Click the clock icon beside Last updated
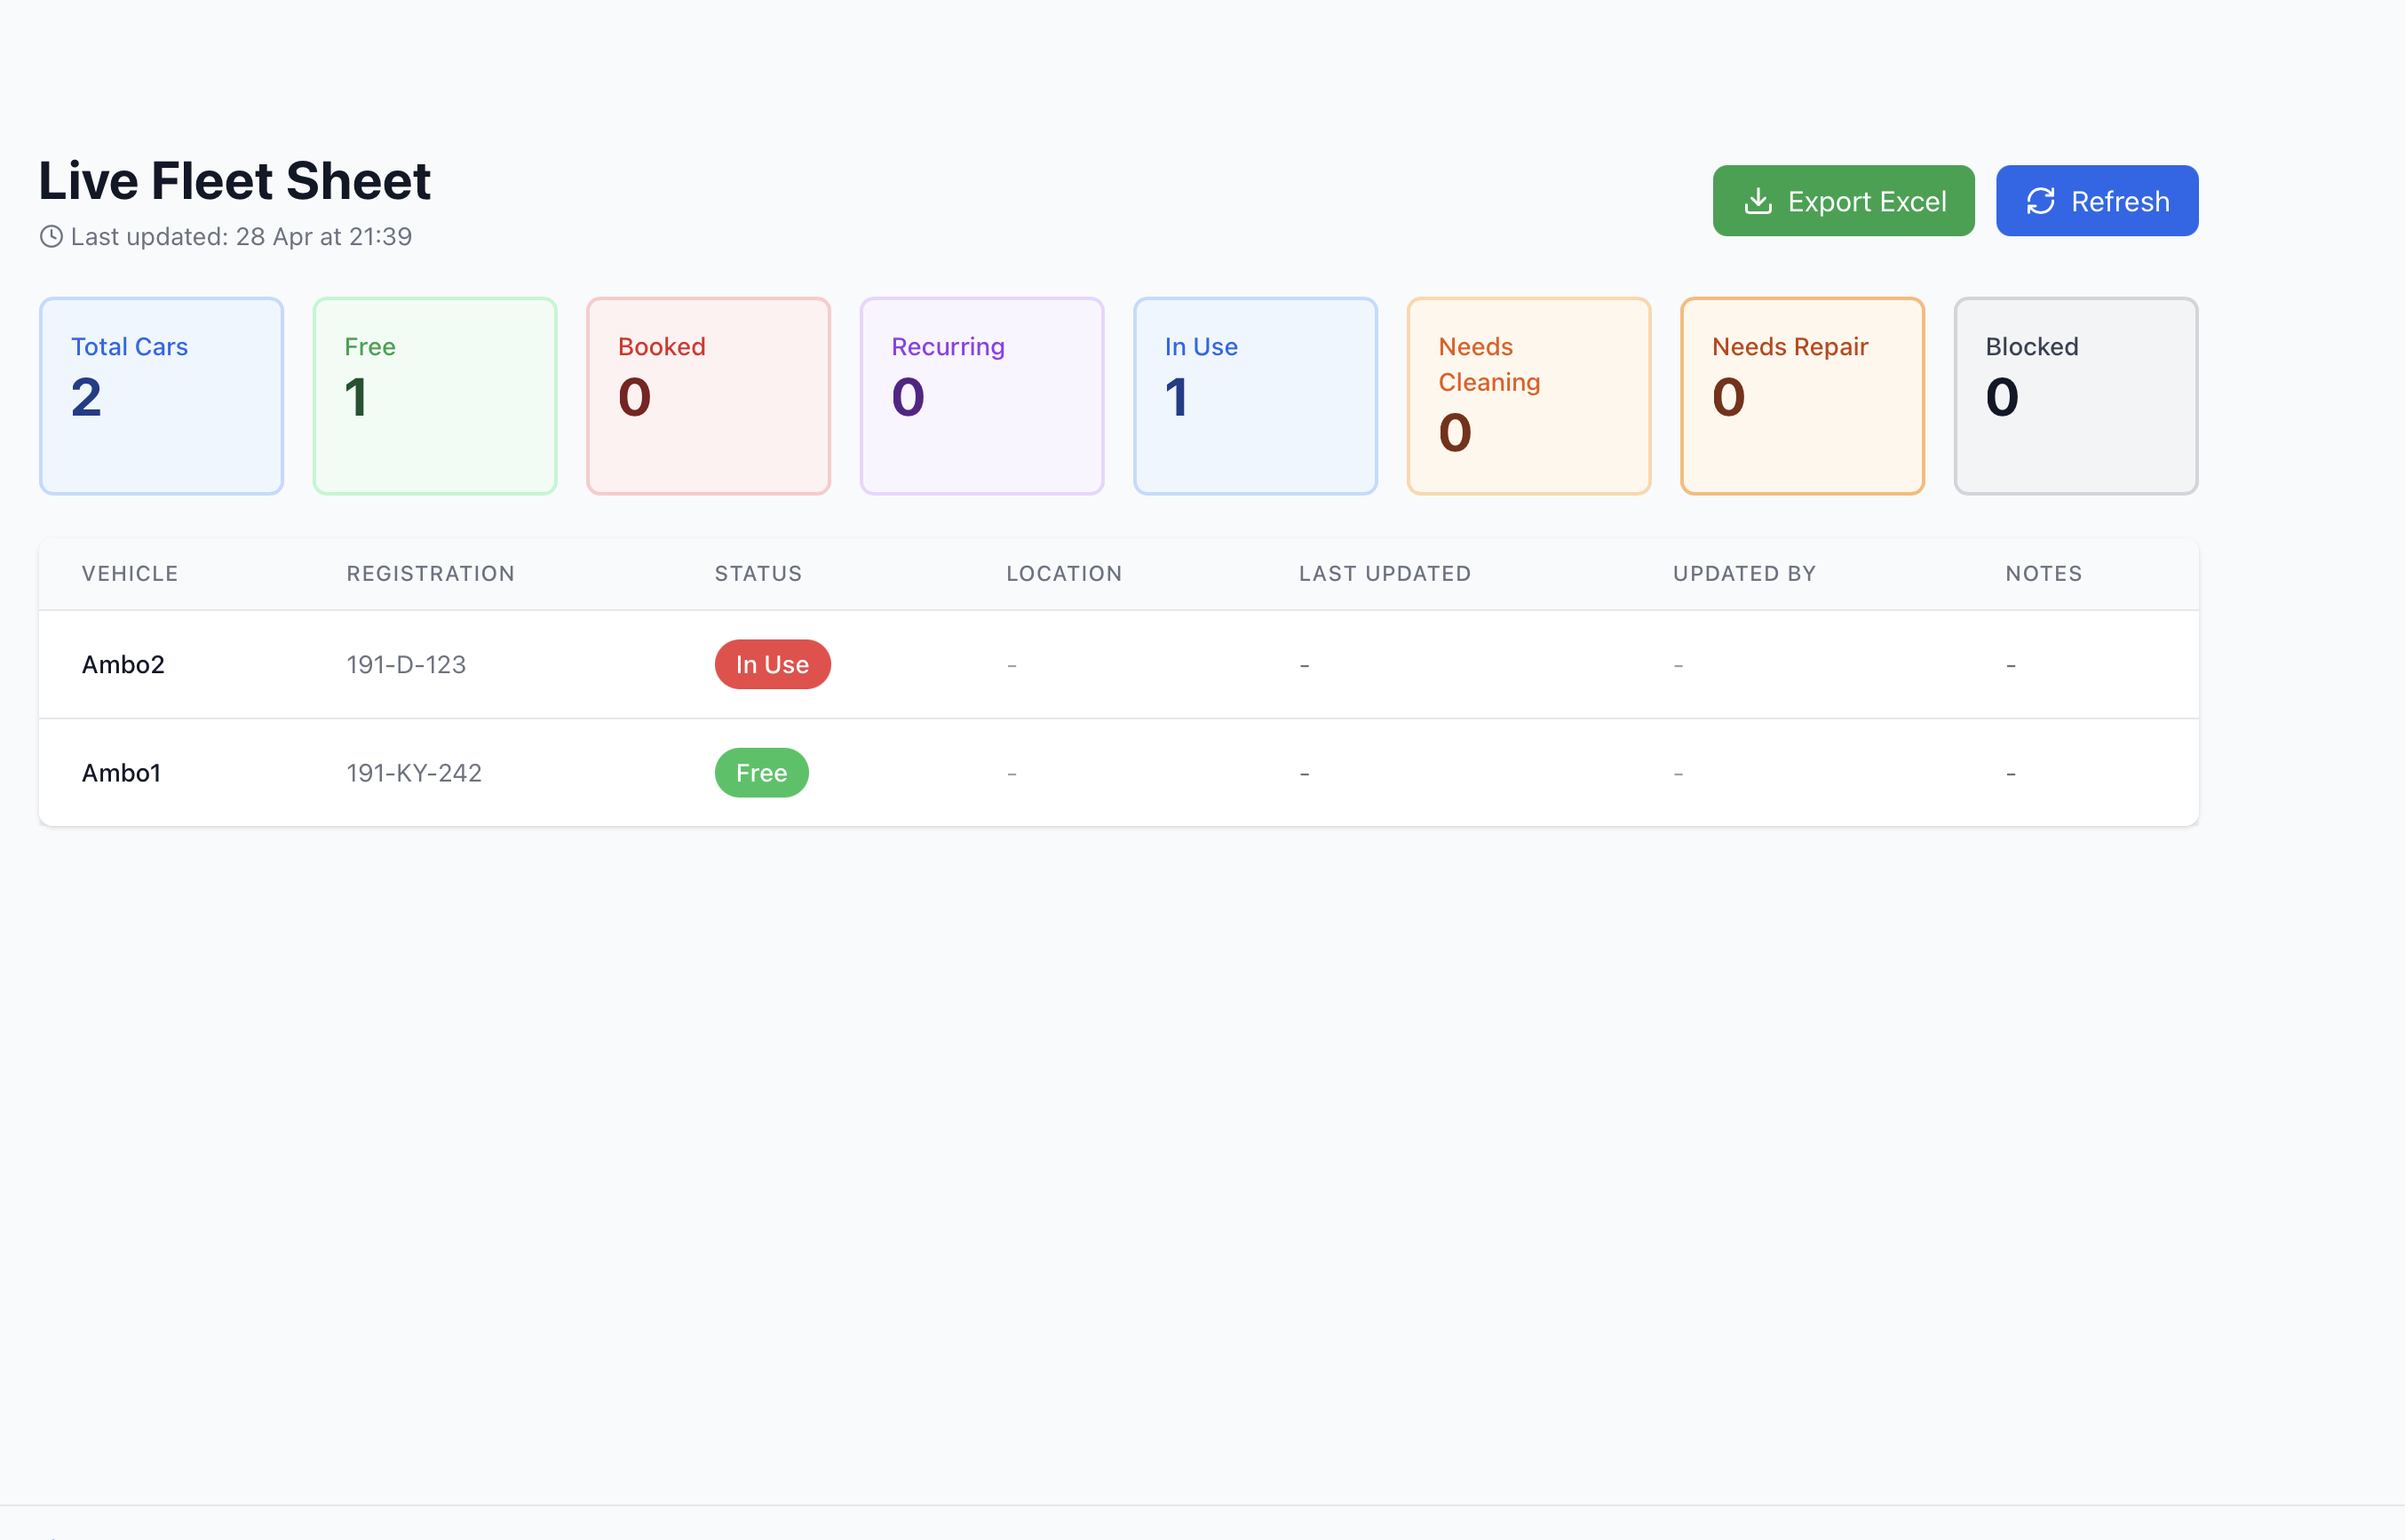The width and height of the screenshot is (2405, 1540). click(x=51, y=237)
